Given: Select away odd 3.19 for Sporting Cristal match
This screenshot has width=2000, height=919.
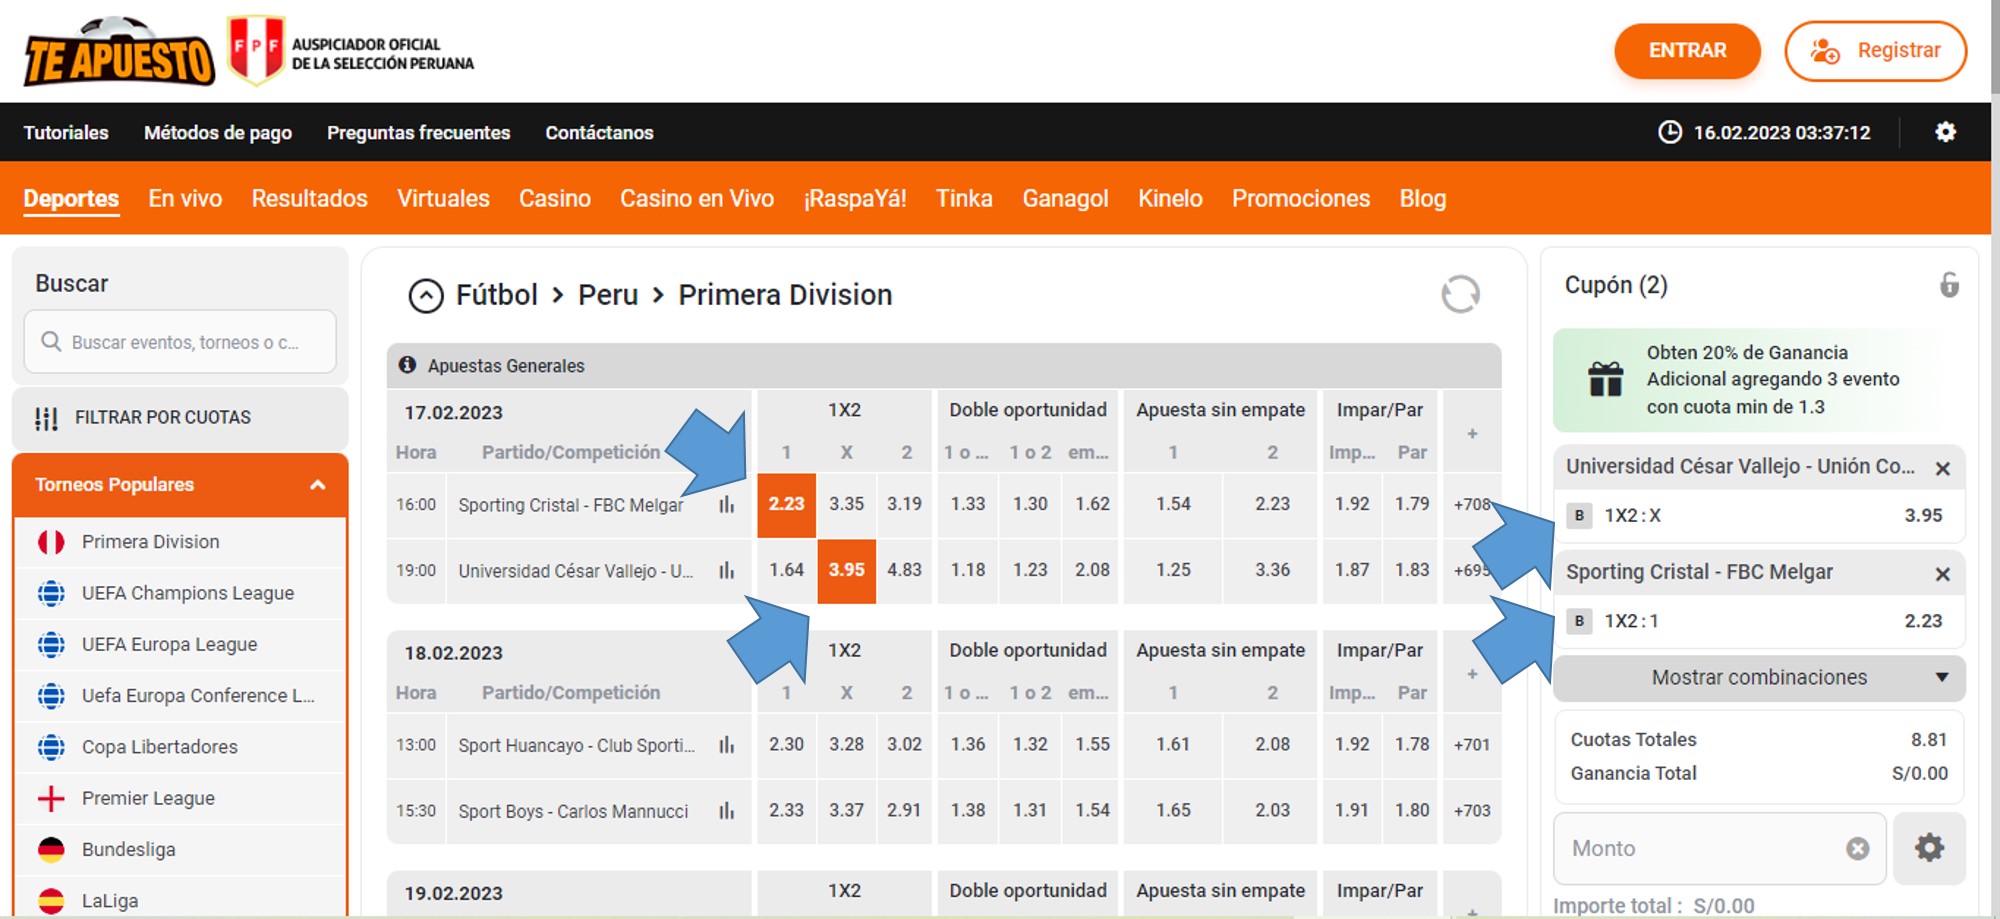Looking at the screenshot, I should 905,504.
